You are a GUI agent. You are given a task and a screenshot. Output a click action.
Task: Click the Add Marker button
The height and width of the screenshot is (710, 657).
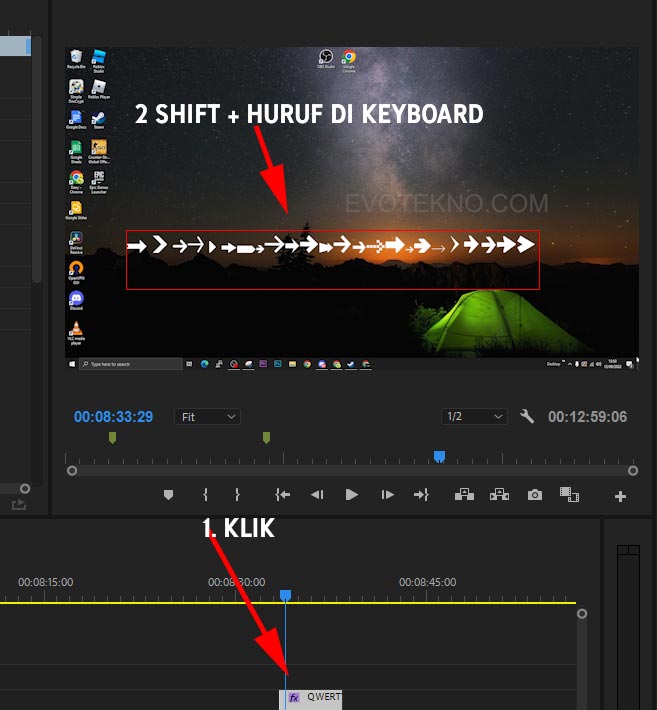click(168, 494)
